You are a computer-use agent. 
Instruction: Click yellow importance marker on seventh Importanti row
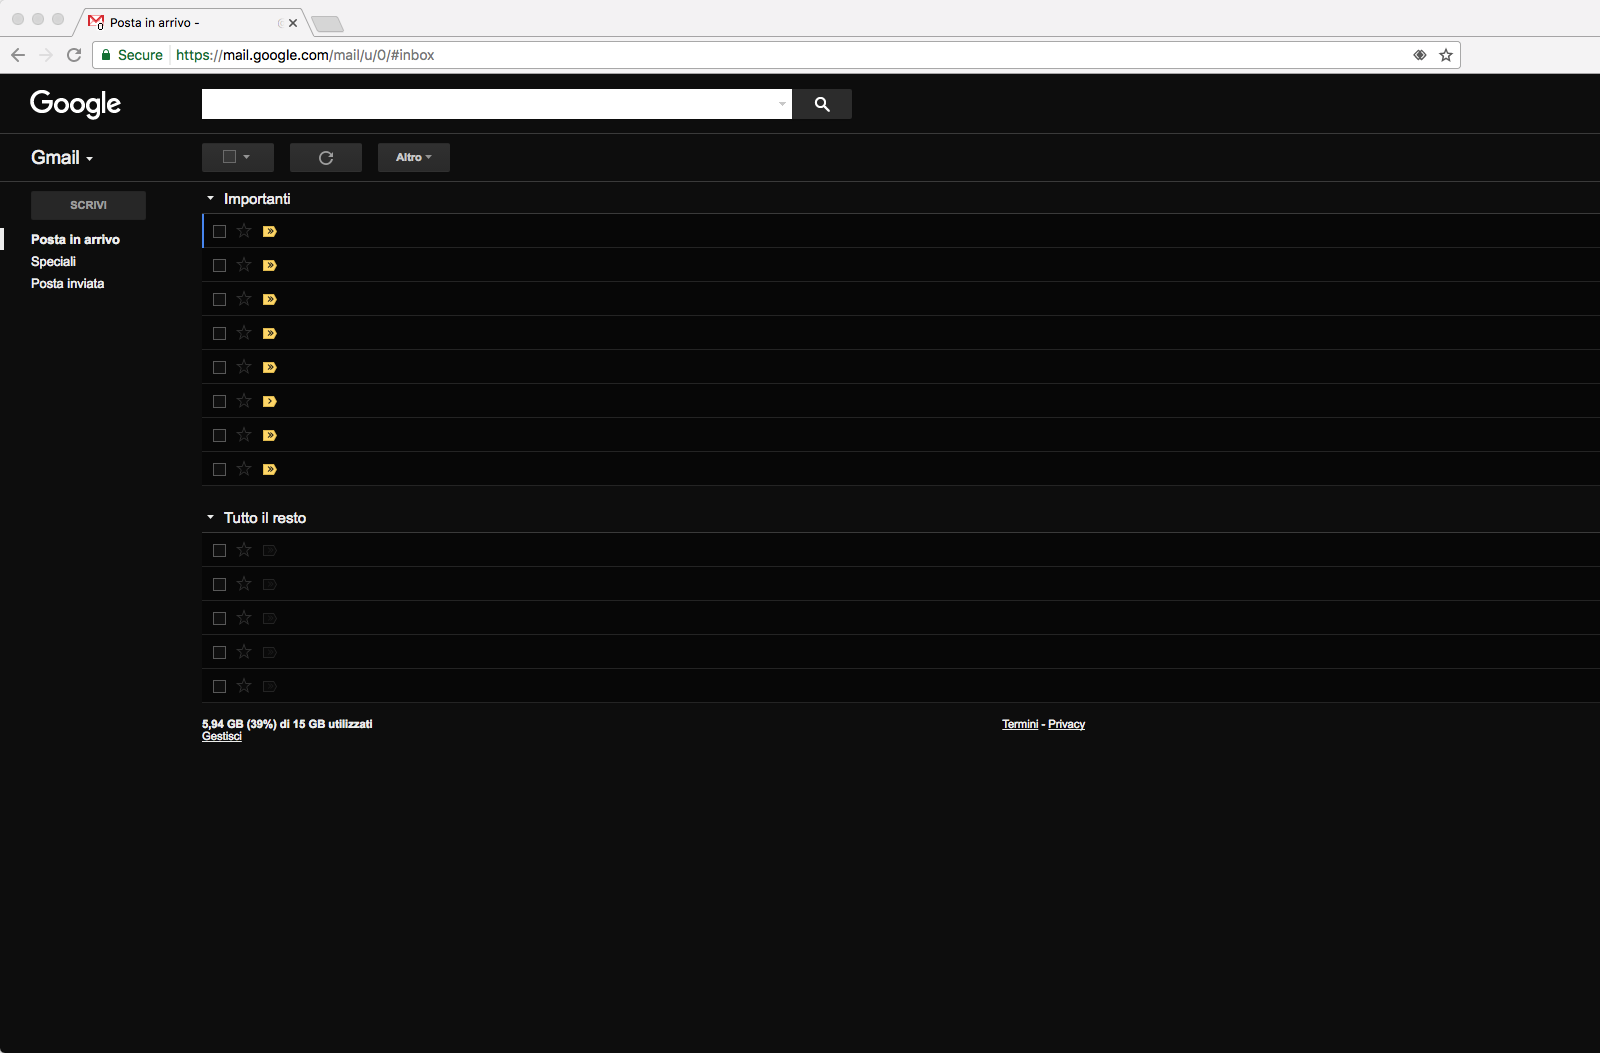270,436
